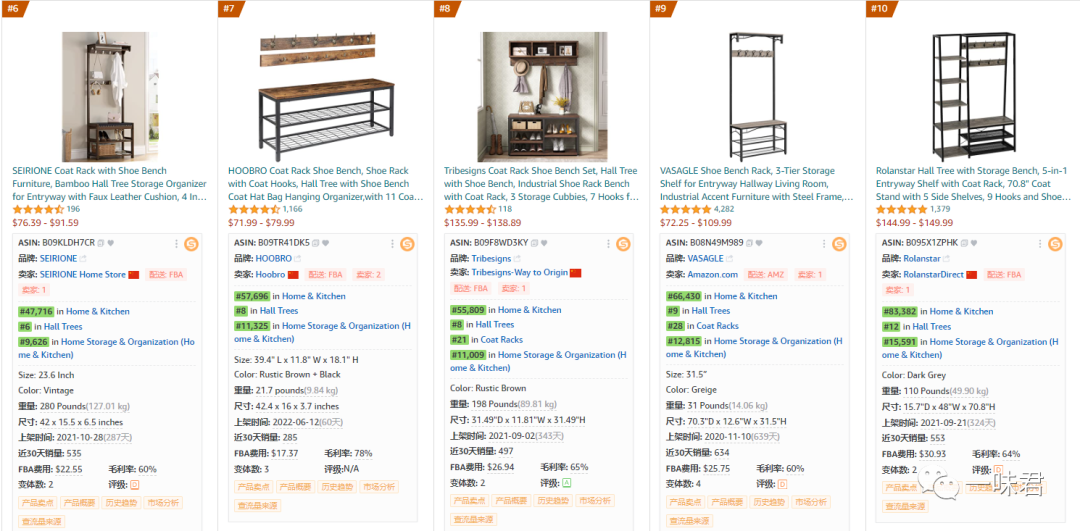Screen dimensions: 1080x531
Task: Click 查流量来源 button on VASAGLE card
Action: 689,521
